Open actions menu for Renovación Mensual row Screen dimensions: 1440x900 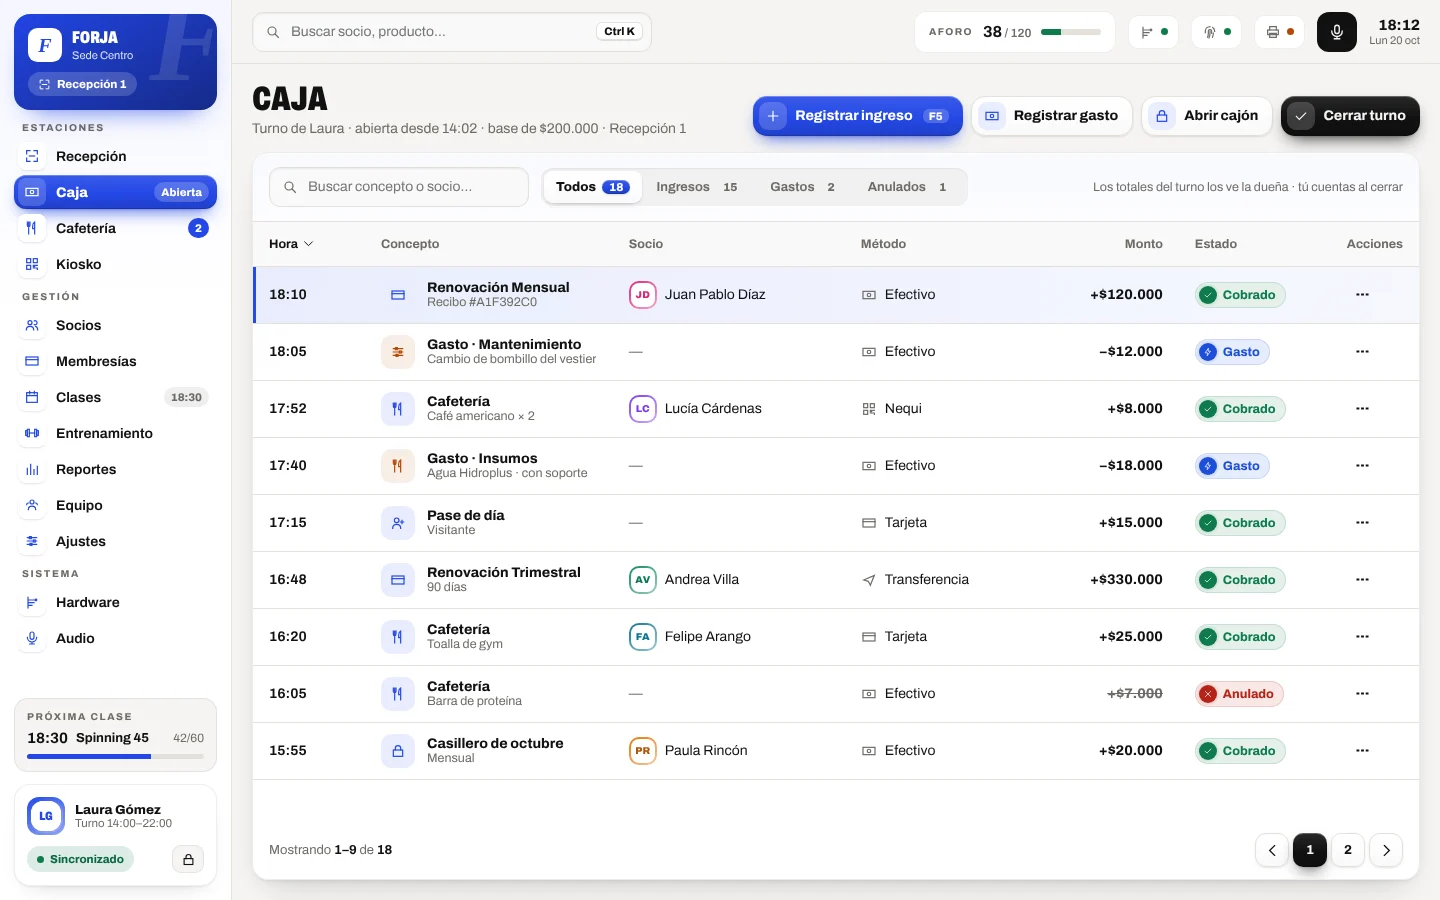1362,295
